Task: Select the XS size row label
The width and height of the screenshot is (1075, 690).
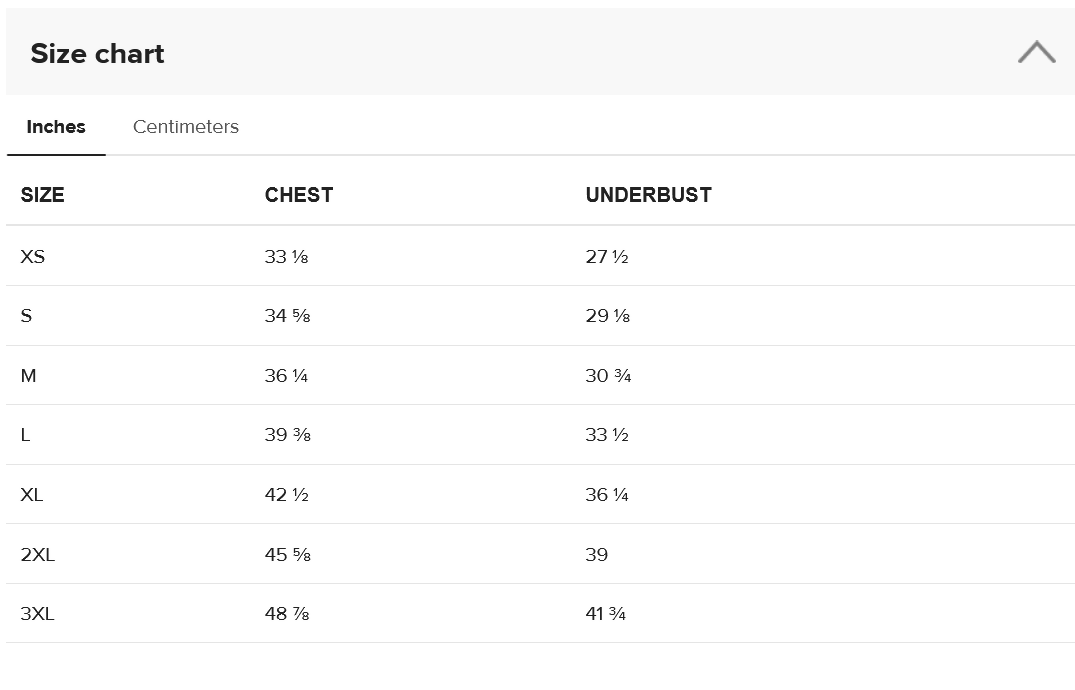Action: pos(33,257)
